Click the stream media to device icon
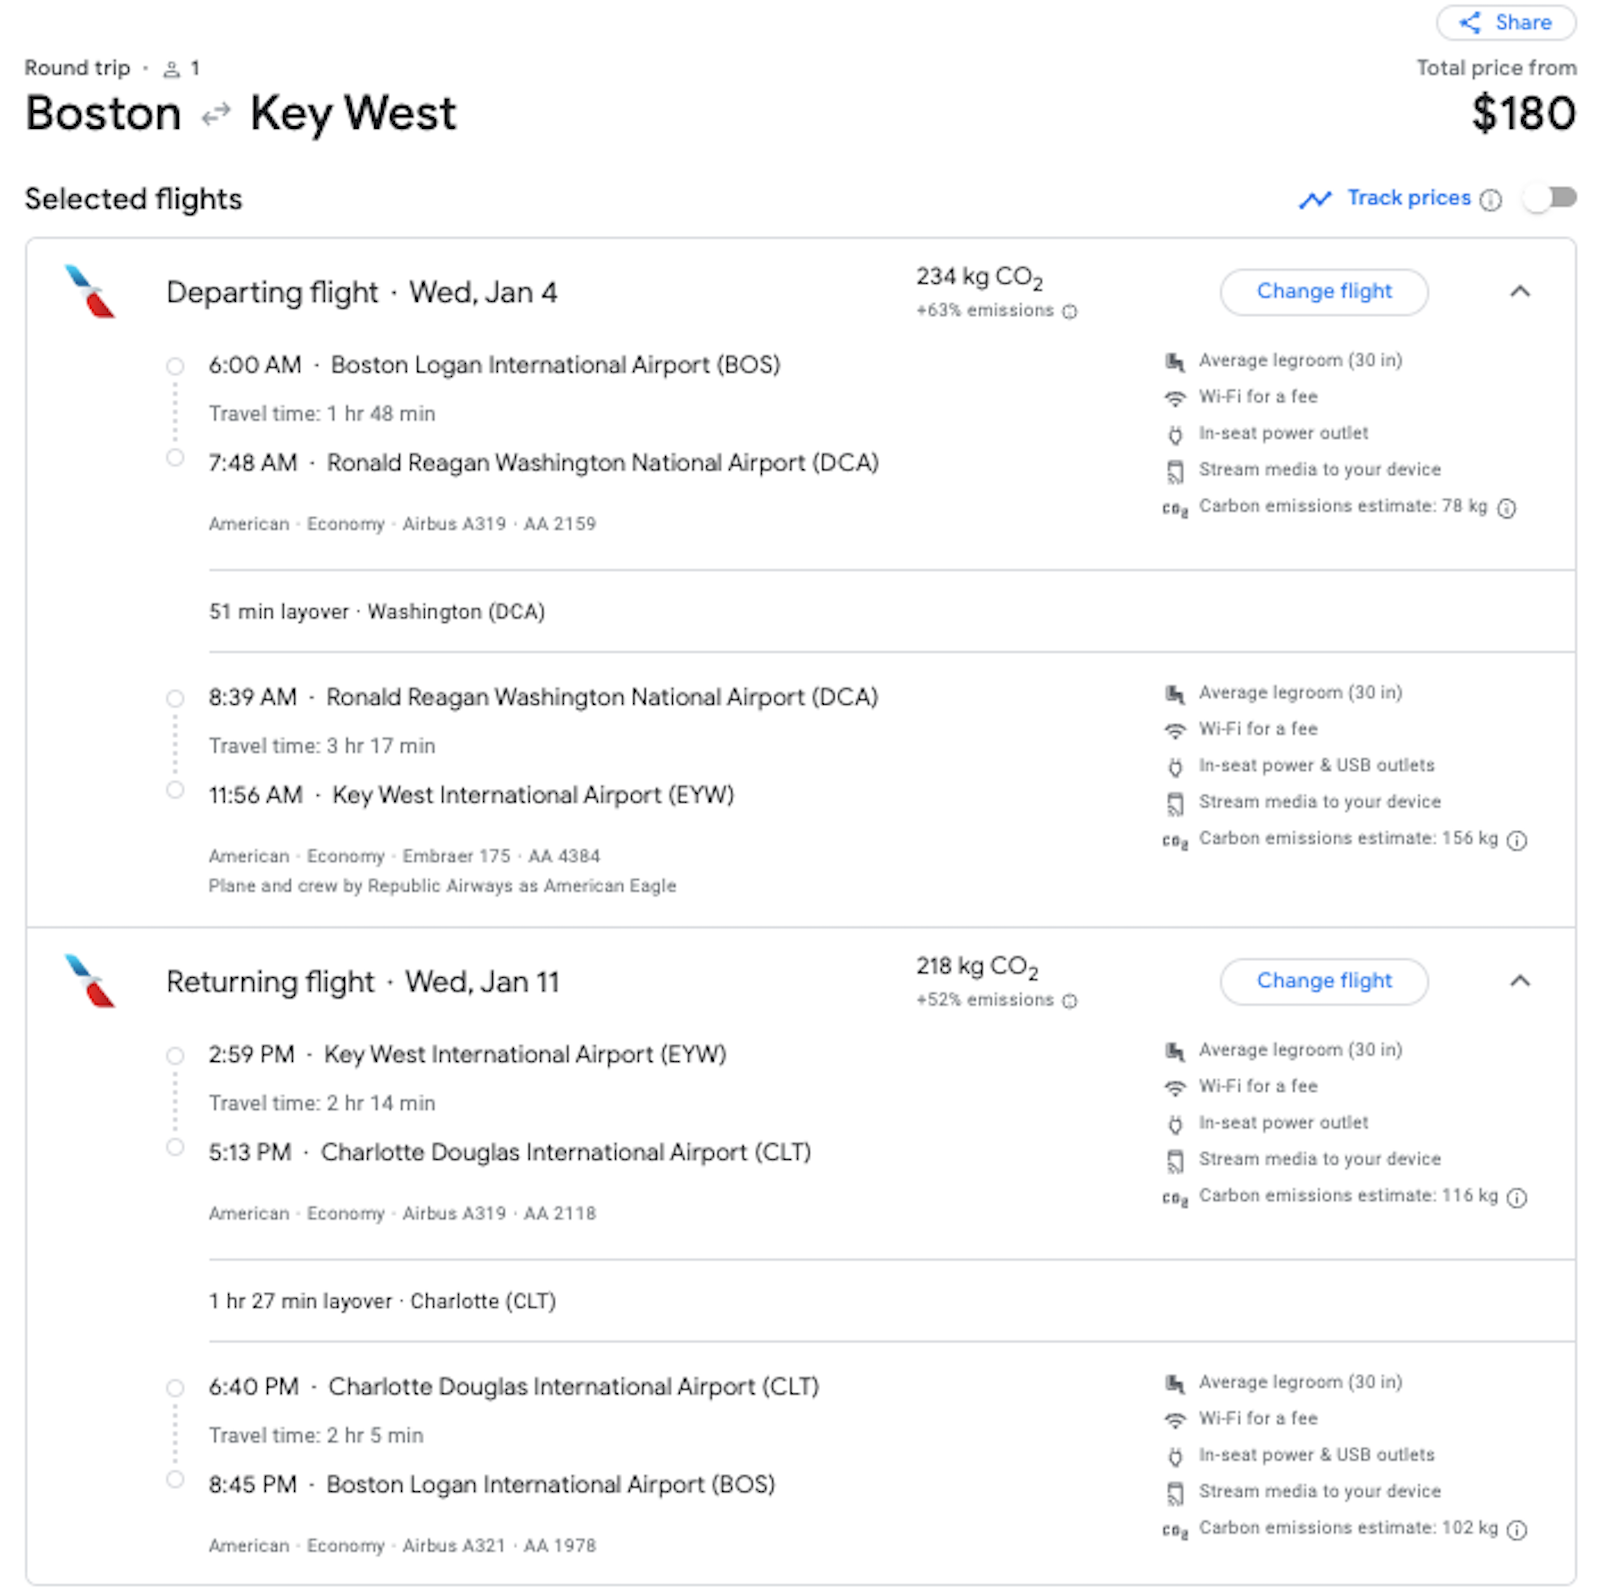Screen dimensions: 1600x1593 (x=1174, y=469)
